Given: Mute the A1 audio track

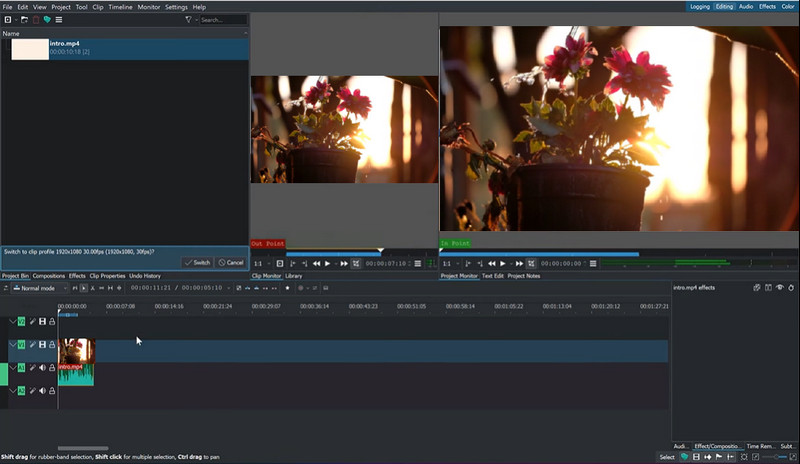Looking at the screenshot, I should point(42,368).
